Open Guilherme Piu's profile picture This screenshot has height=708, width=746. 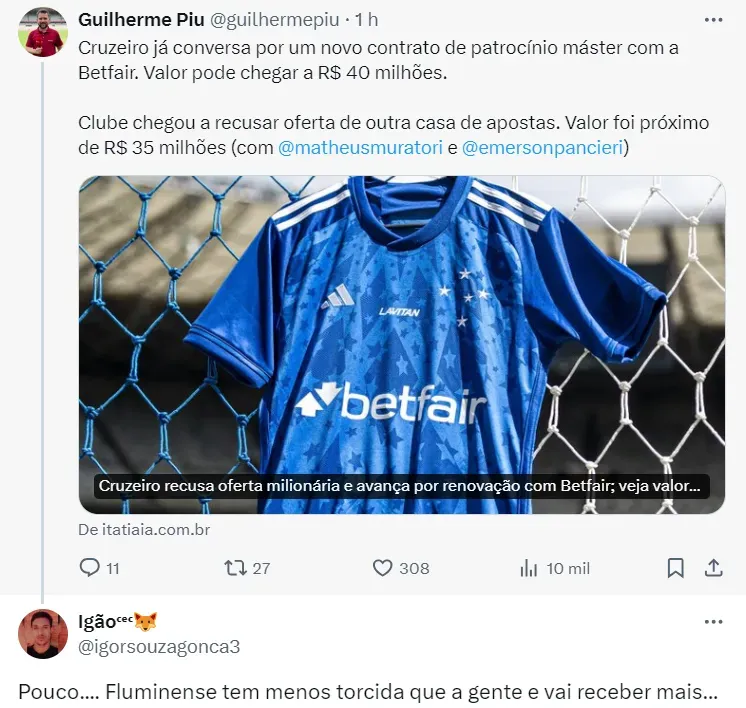click(x=43, y=32)
